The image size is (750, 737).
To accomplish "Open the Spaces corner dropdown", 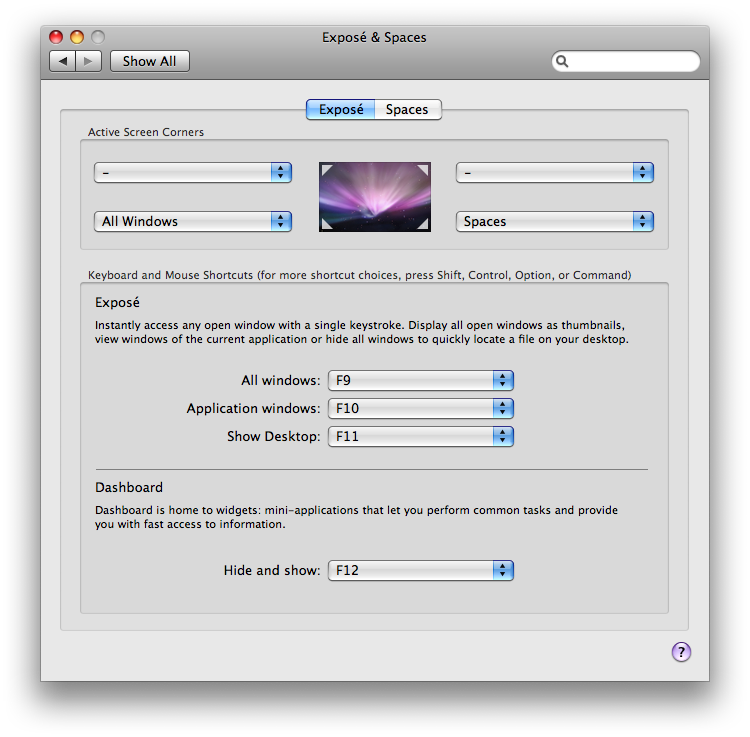I will coord(555,221).
